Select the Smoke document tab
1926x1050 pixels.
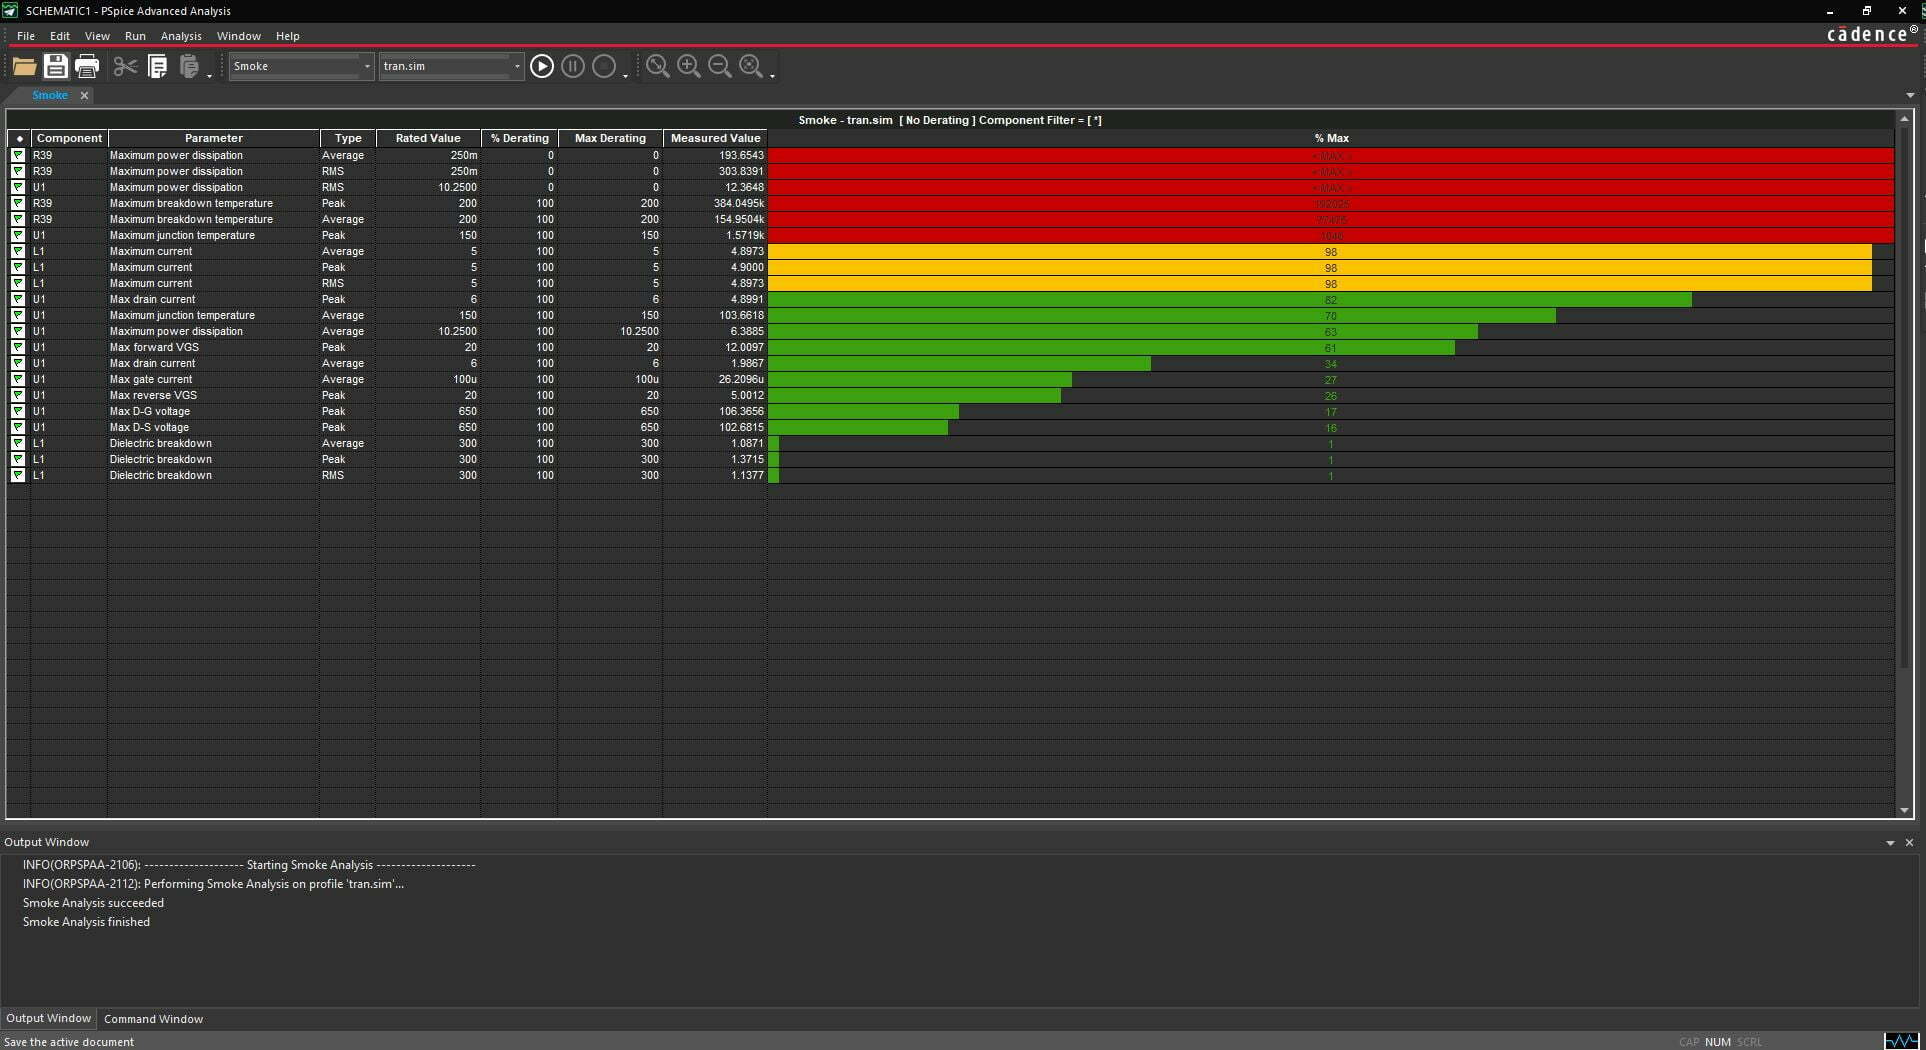50,95
